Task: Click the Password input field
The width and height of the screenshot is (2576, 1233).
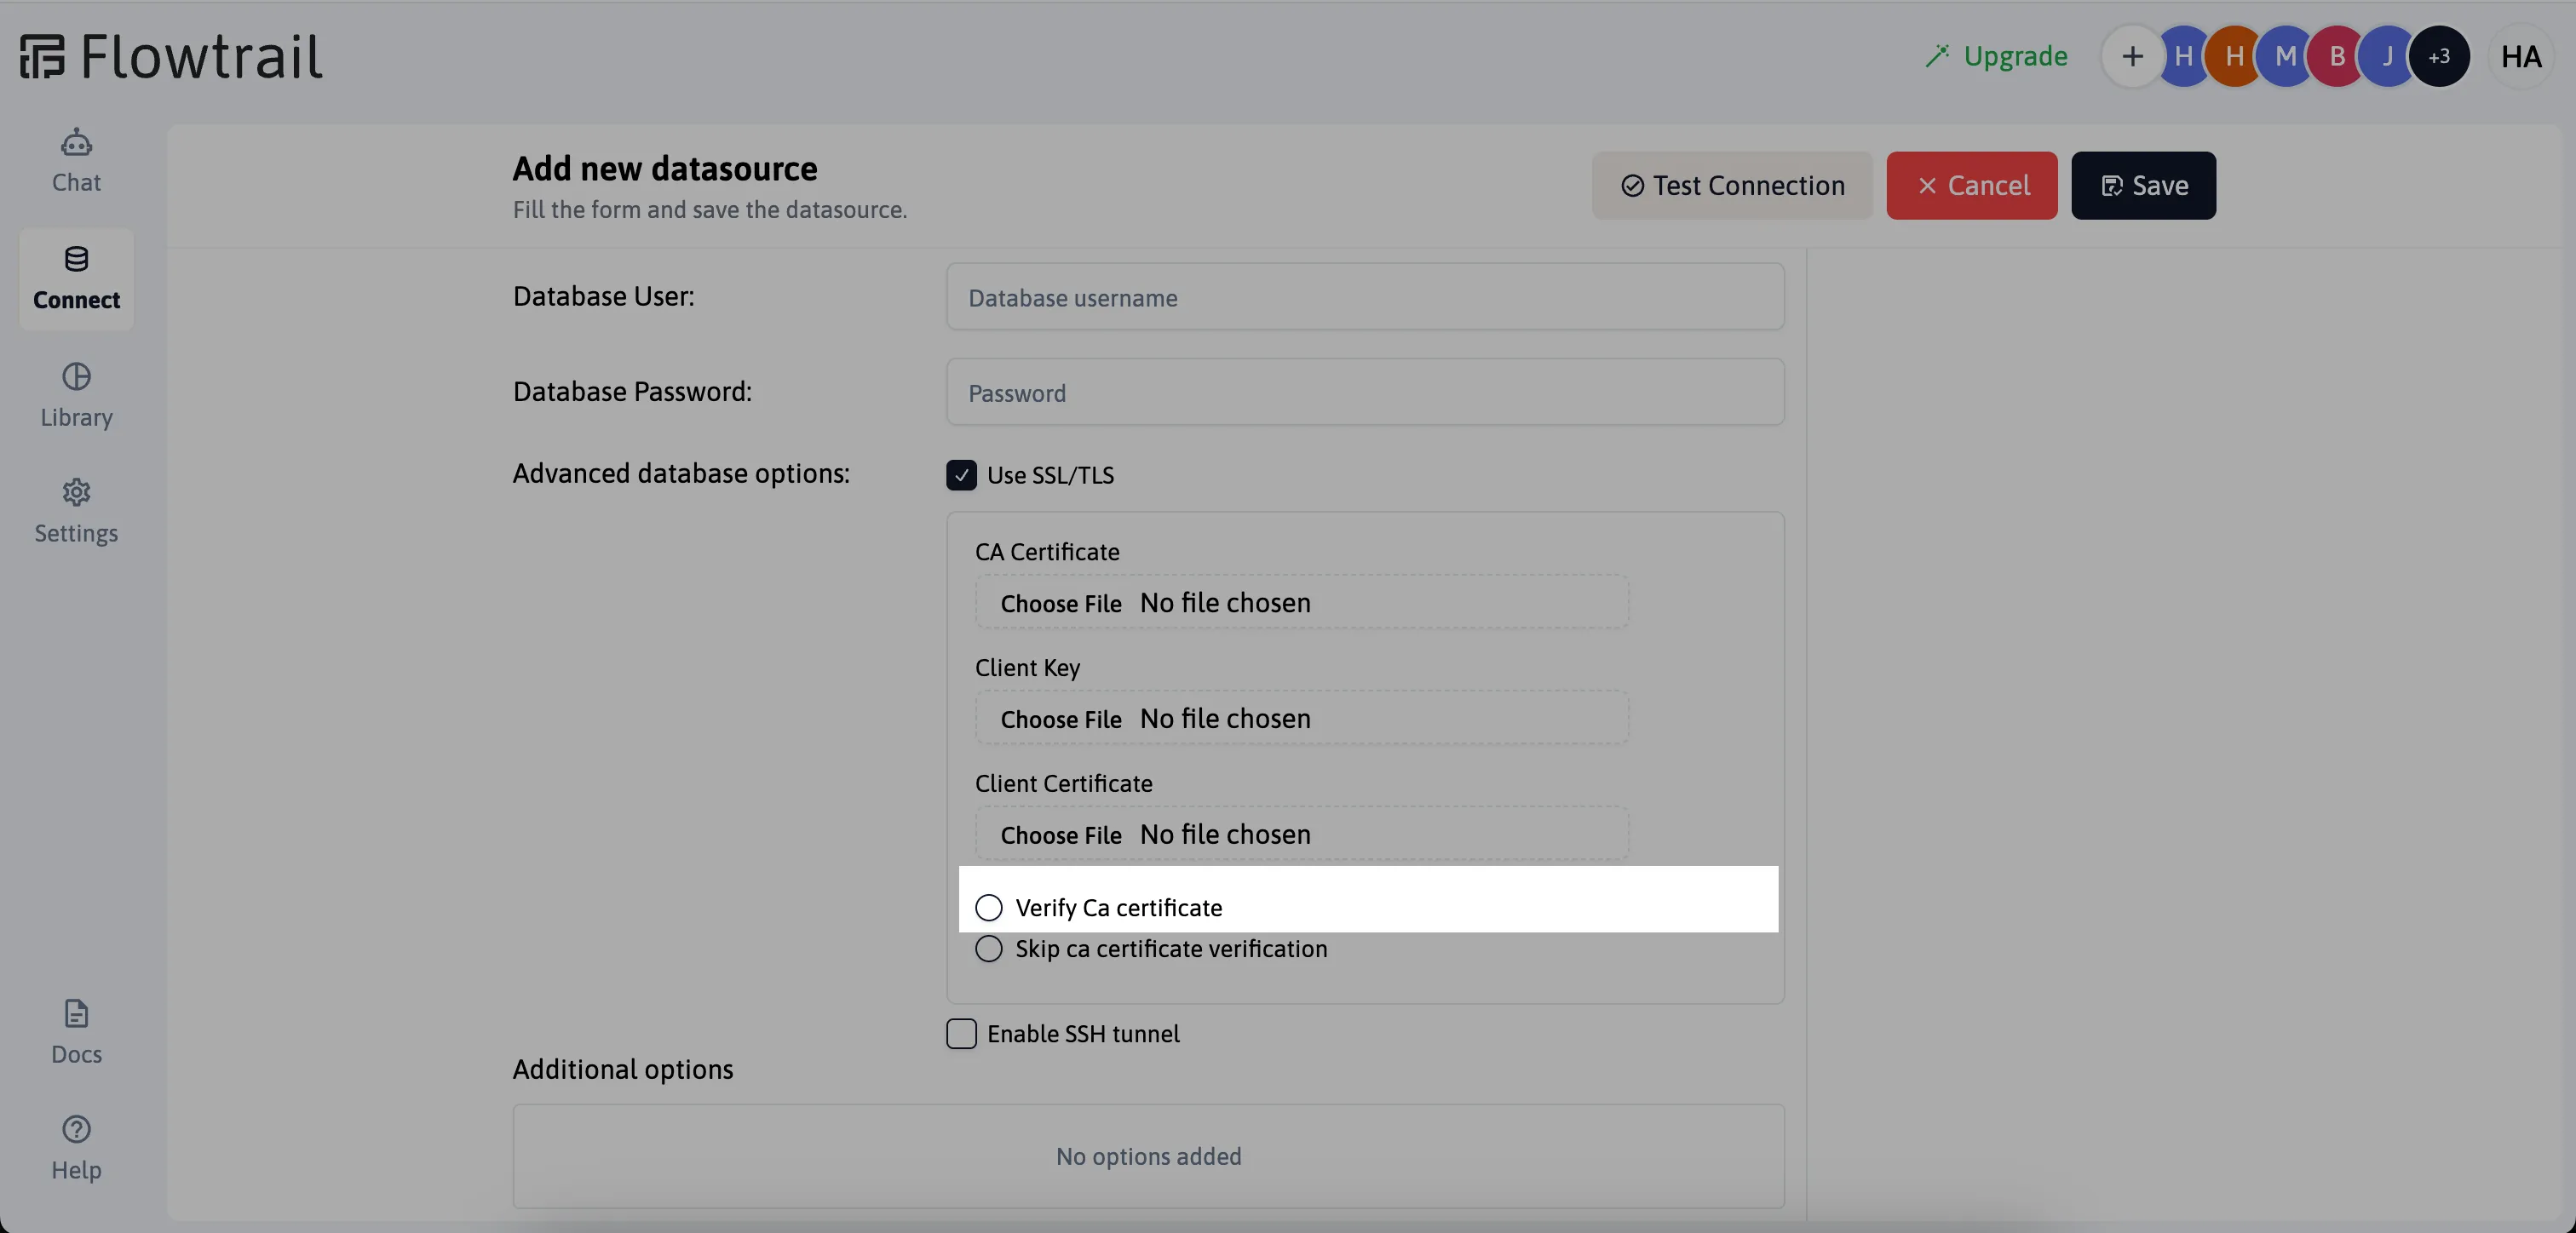Action: [1366, 391]
